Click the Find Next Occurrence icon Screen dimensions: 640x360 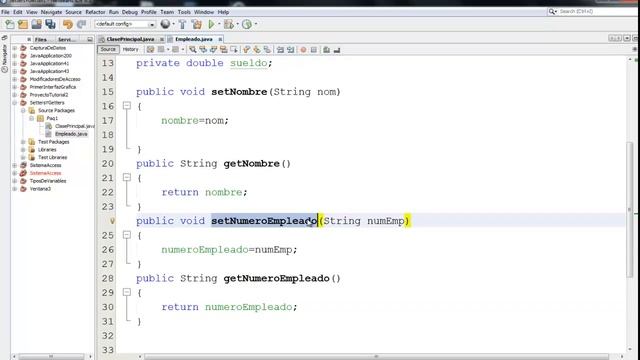click(213, 49)
